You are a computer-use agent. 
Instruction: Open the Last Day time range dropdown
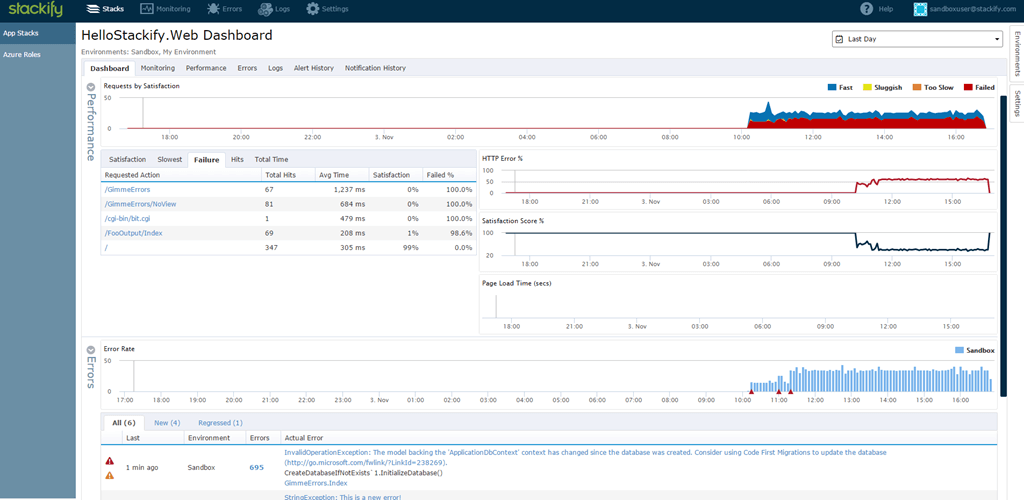click(917, 39)
